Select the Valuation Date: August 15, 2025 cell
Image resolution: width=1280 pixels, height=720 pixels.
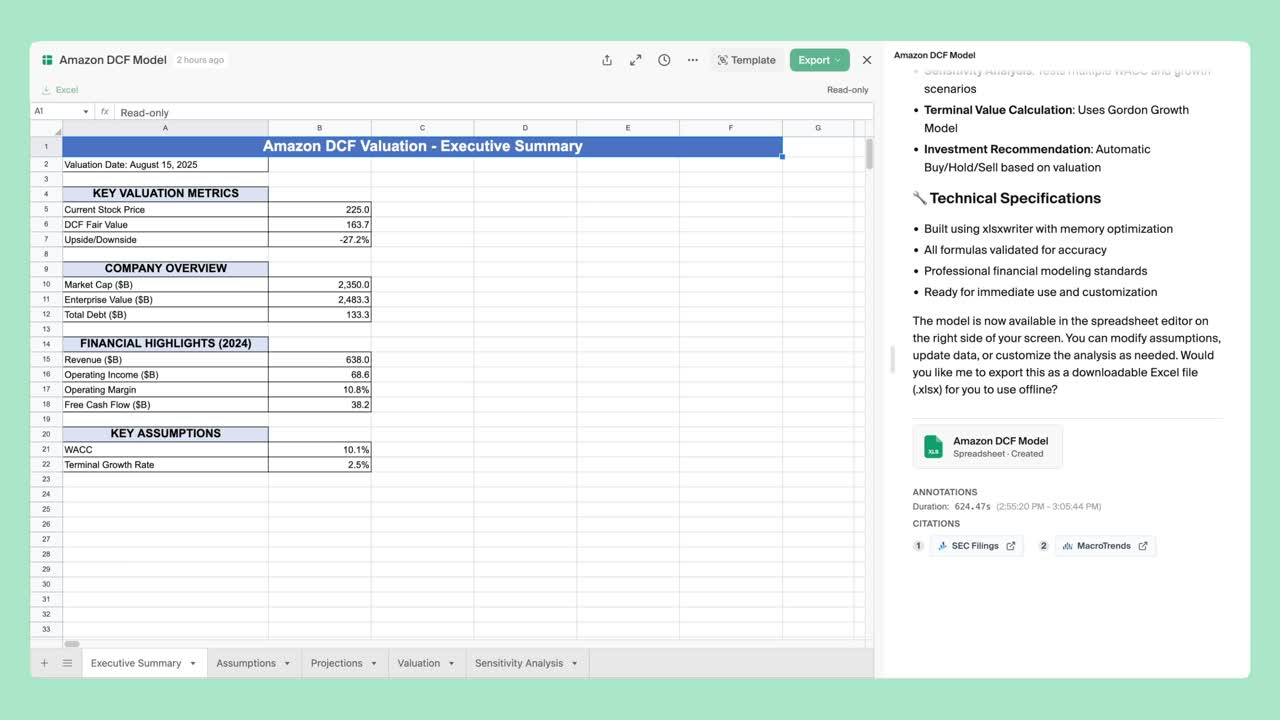(165, 165)
